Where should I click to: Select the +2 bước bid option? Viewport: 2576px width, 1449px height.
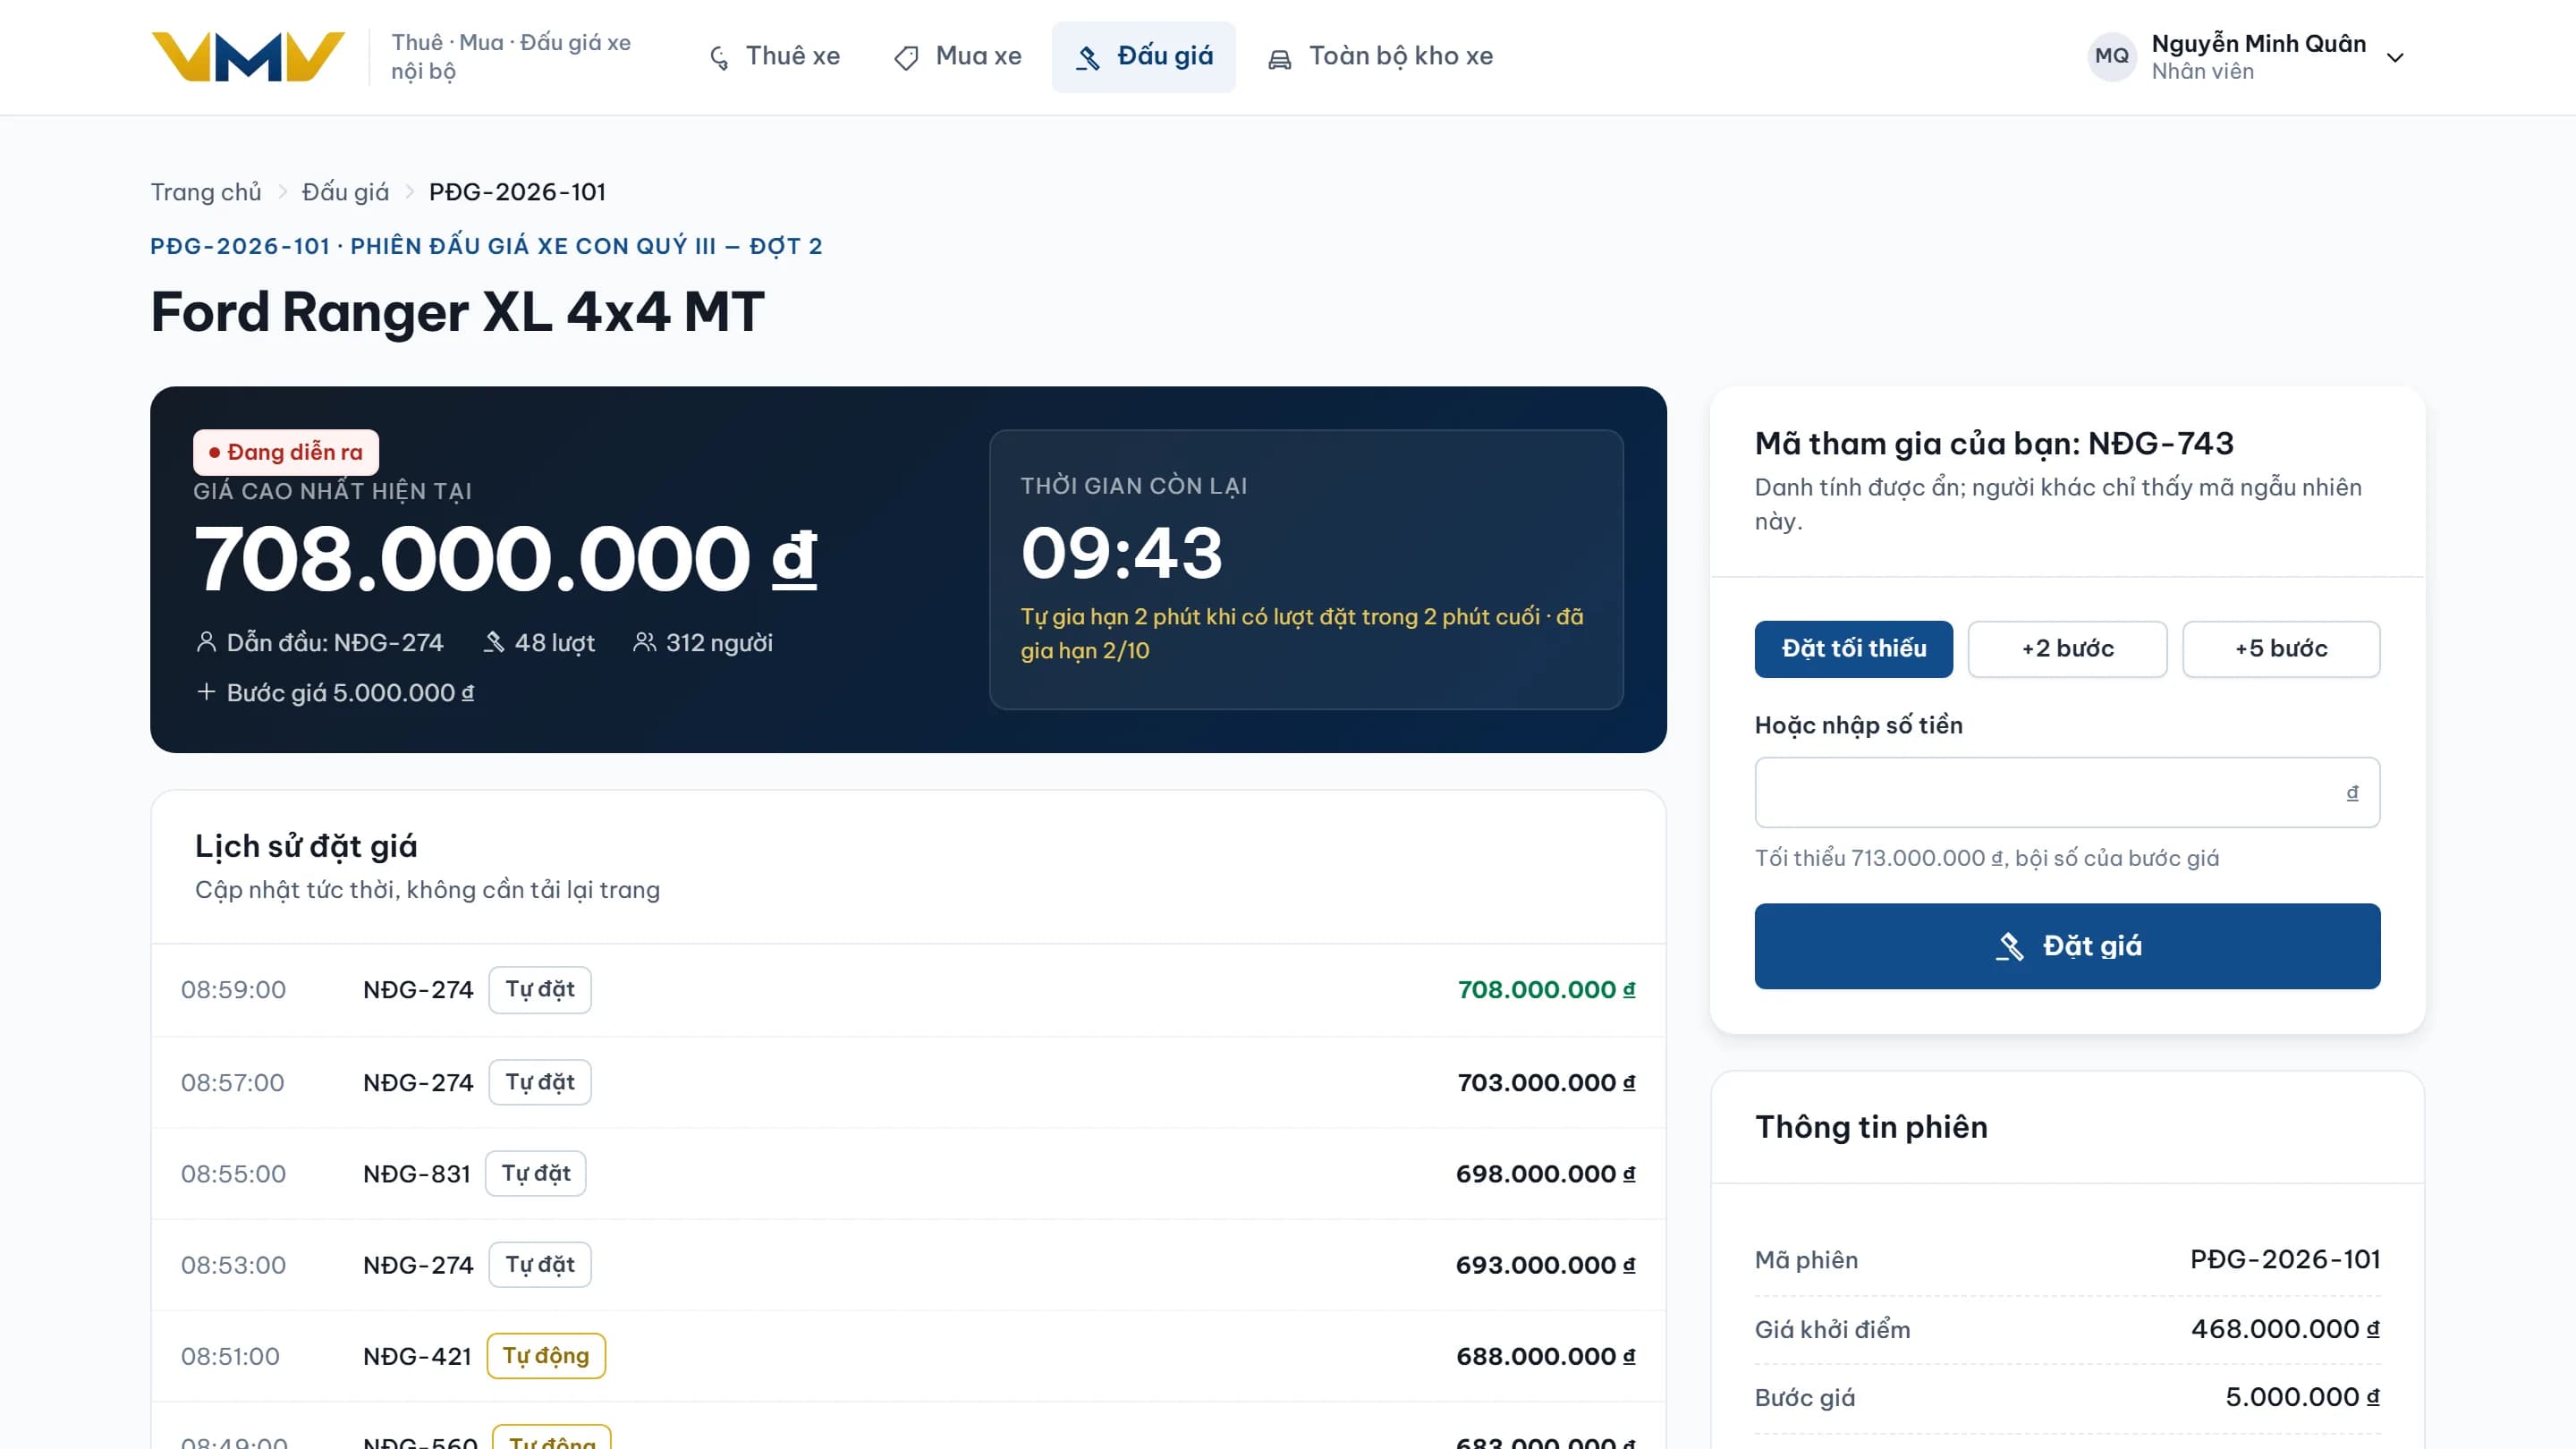pyautogui.click(x=2067, y=649)
